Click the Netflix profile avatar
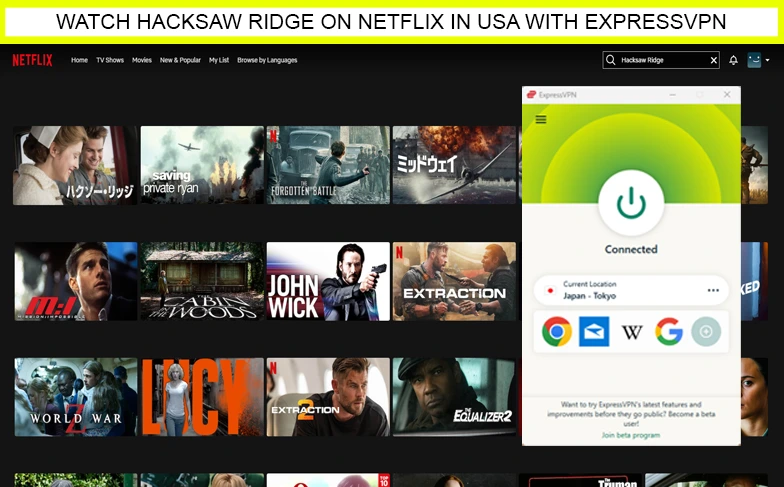Image resolution: width=784 pixels, height=487 pixels. (754, 60)
